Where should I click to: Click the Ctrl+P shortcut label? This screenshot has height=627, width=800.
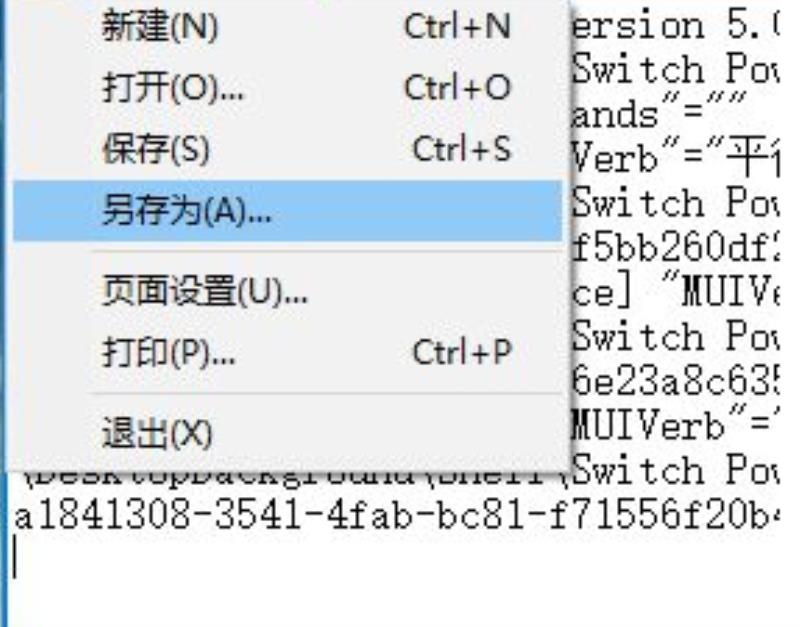pos(462,352)
